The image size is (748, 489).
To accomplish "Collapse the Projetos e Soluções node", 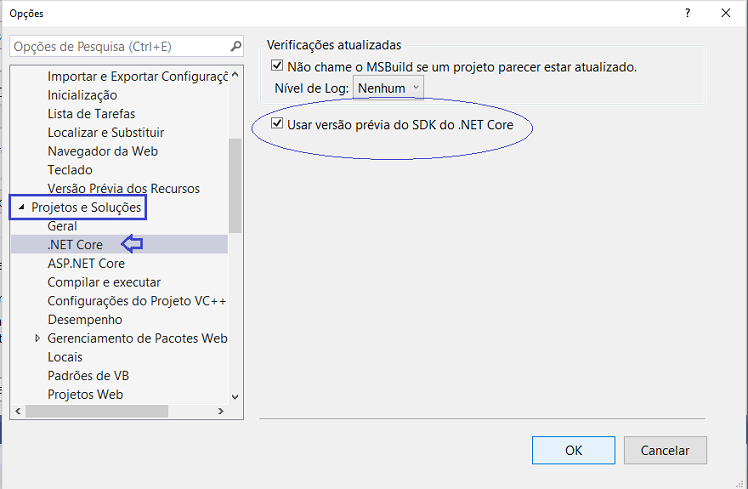I will coord(21,207).
